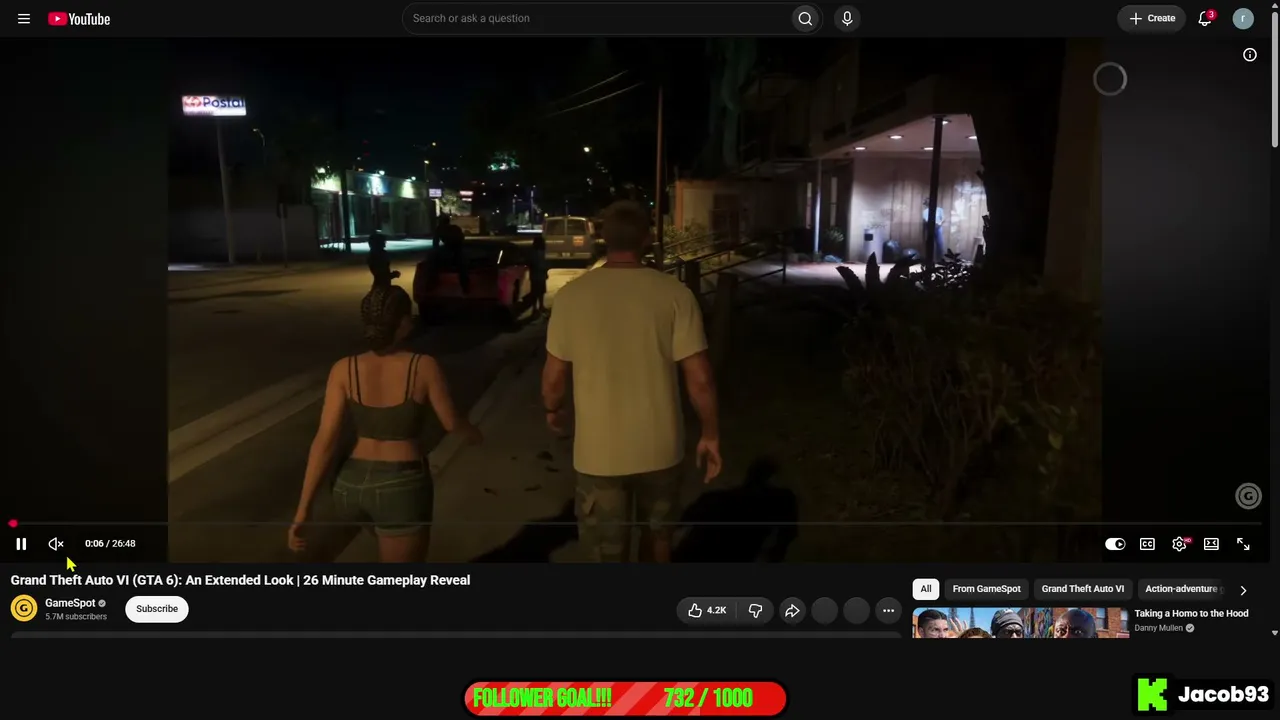The image size is (1280, 720).
Task: Toggle the autoplay switch
Action: 1115,544
